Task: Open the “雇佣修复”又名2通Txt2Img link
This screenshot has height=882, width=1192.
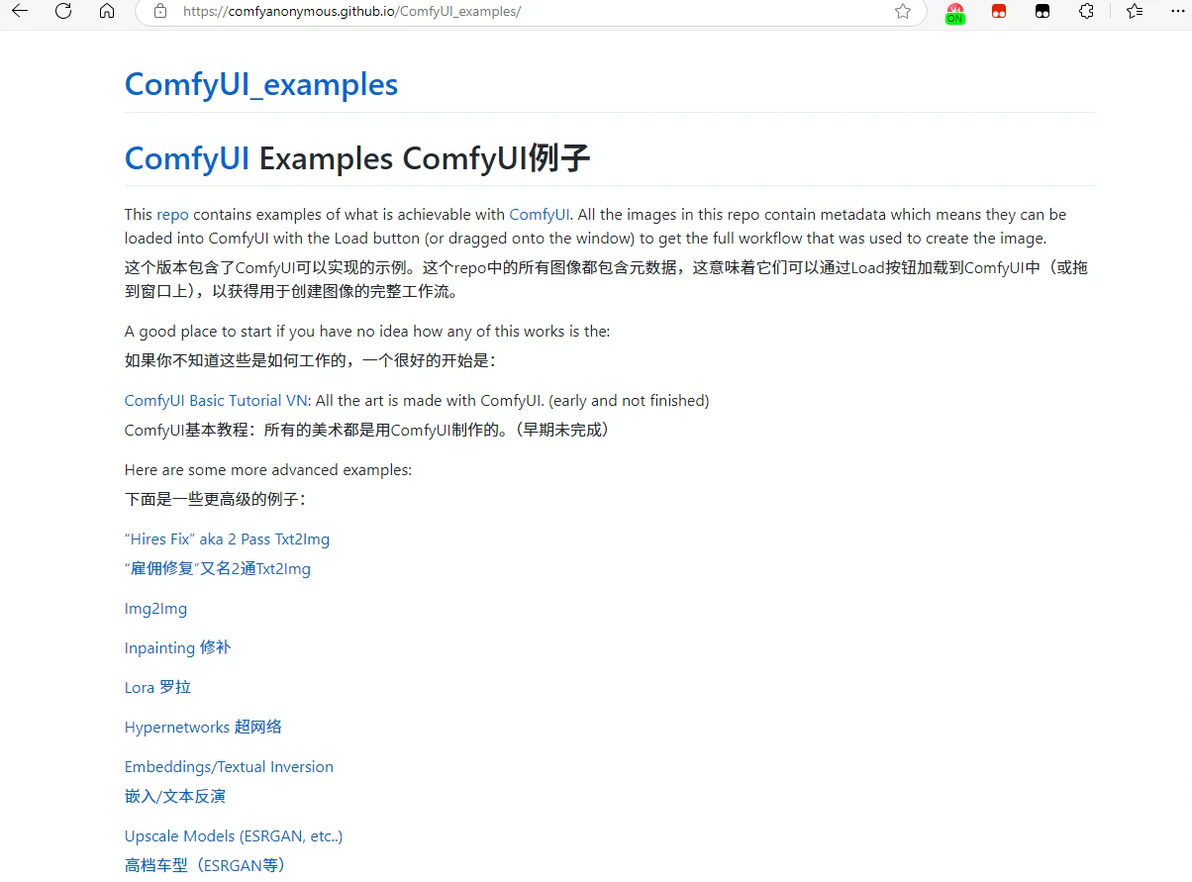Action: pyautogui.click(x=217, y=569)
